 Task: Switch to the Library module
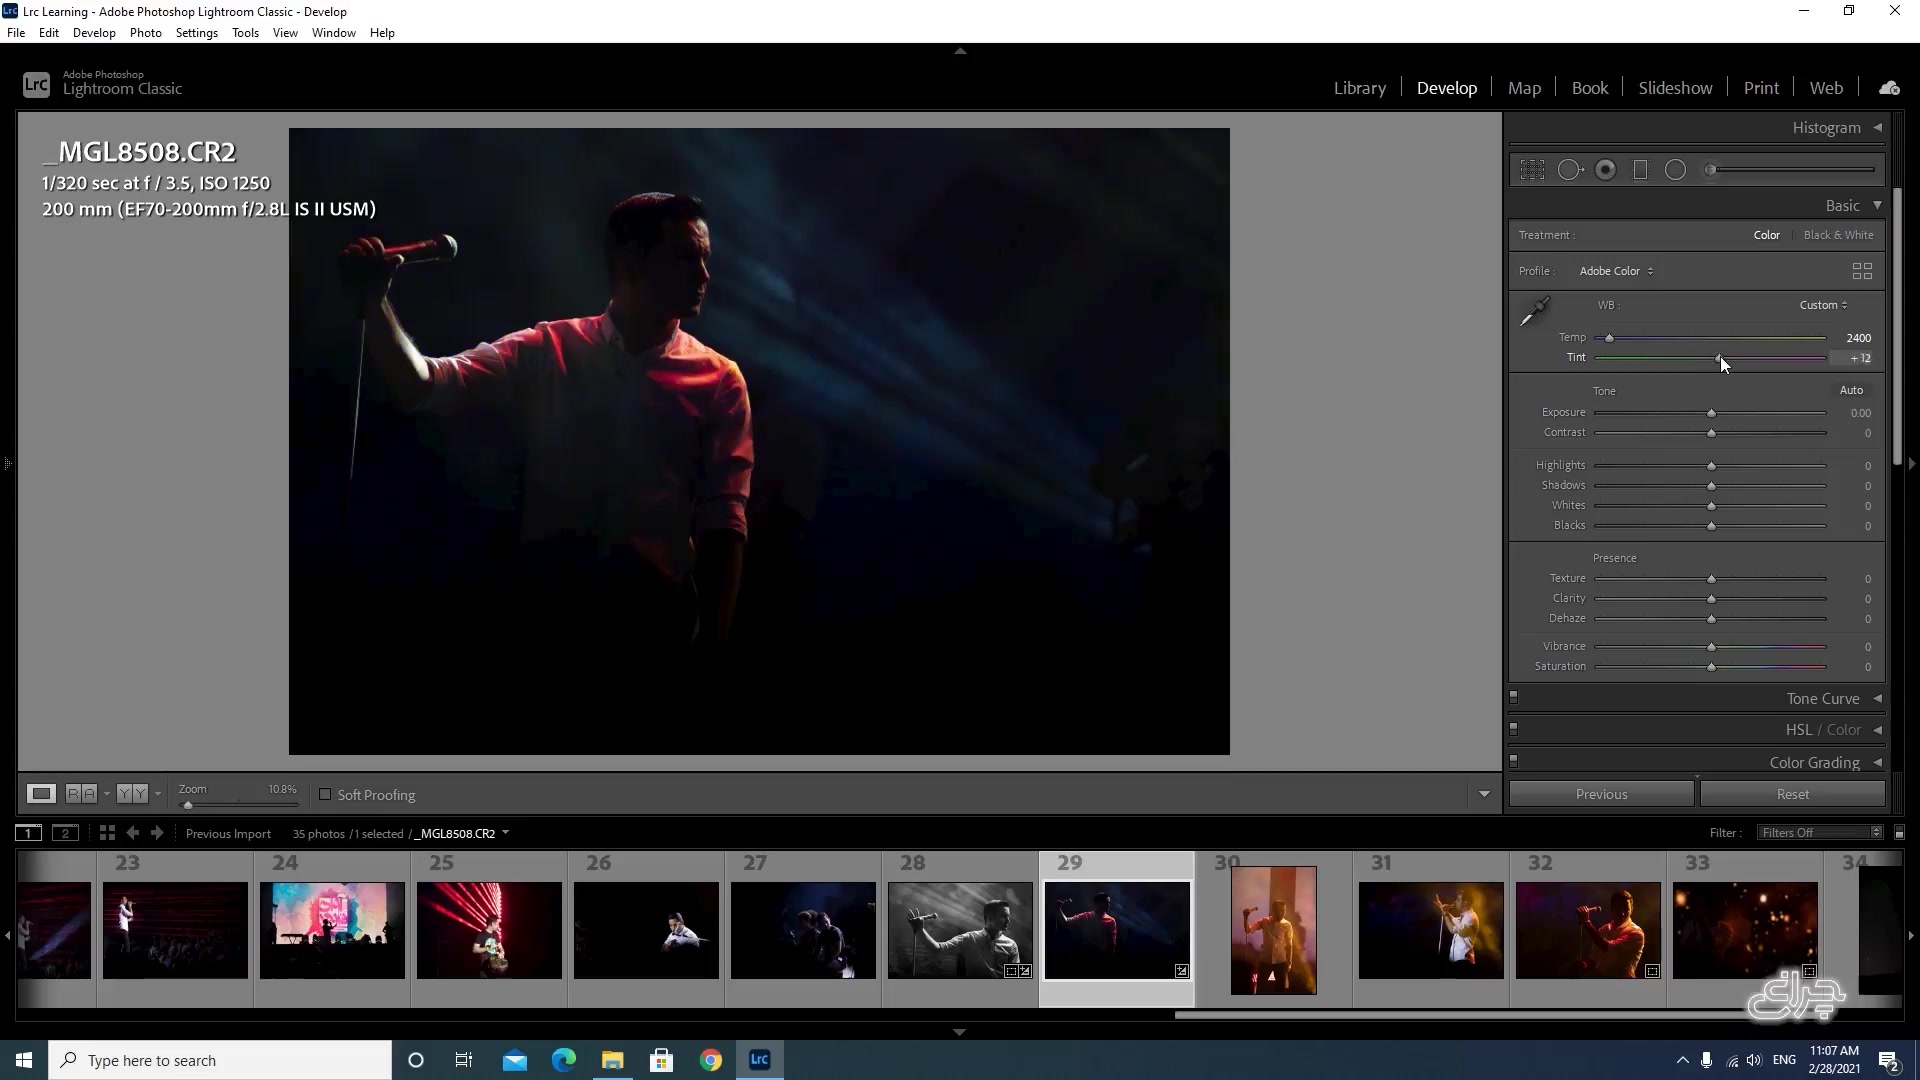tap(1359, 88)
